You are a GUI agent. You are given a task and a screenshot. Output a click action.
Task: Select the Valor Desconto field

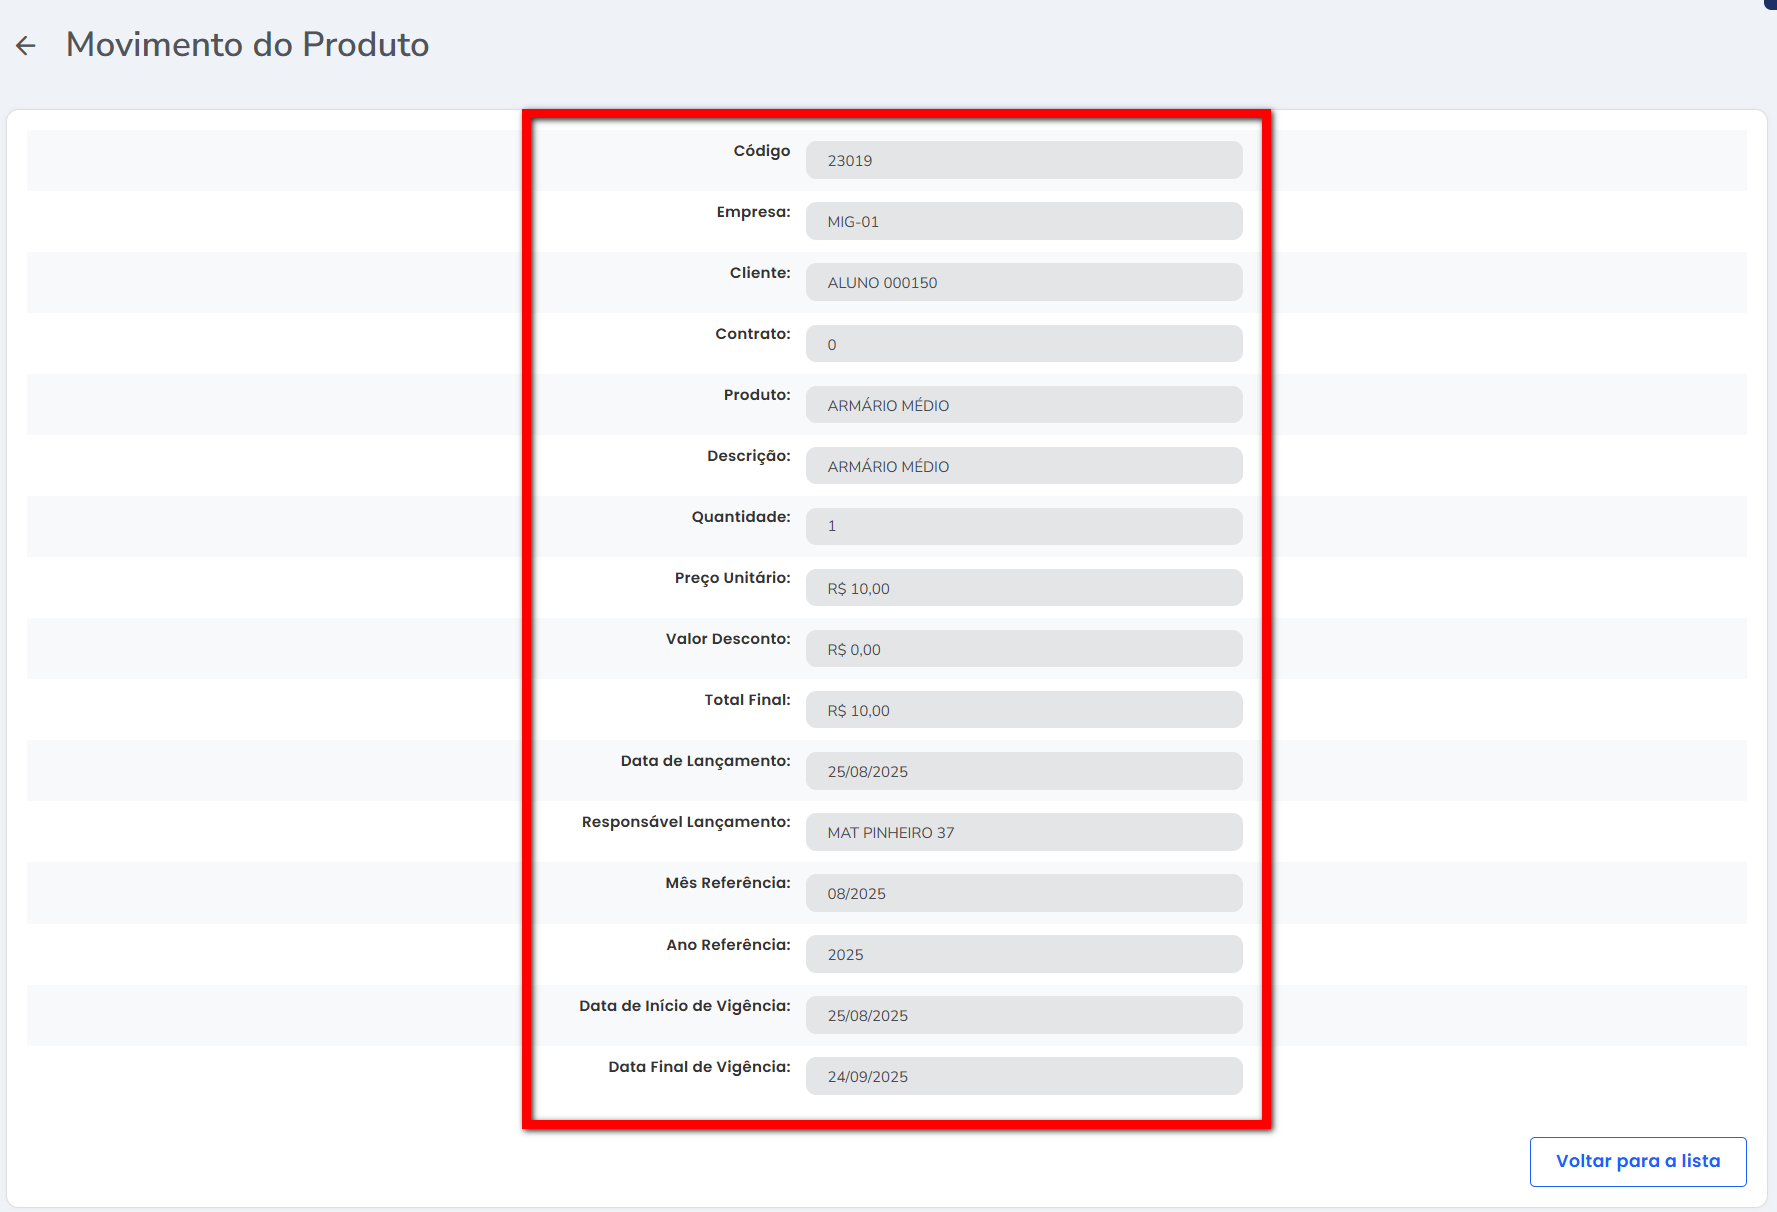click(x=1023, y=649)
